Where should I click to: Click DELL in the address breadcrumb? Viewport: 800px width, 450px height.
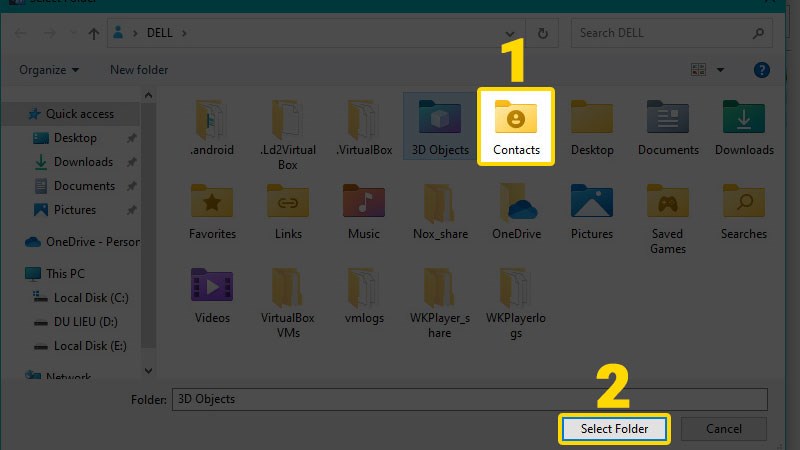[160, 33]
